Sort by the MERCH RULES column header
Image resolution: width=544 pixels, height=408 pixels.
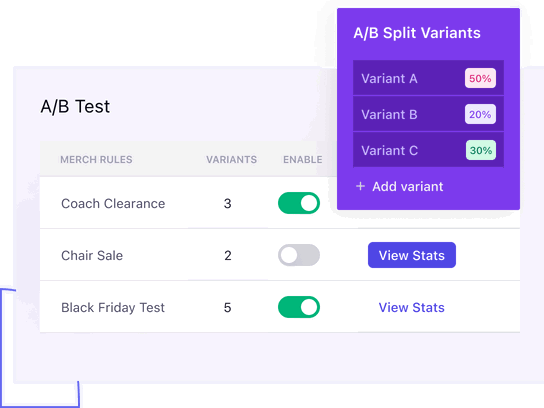[96, 160]
